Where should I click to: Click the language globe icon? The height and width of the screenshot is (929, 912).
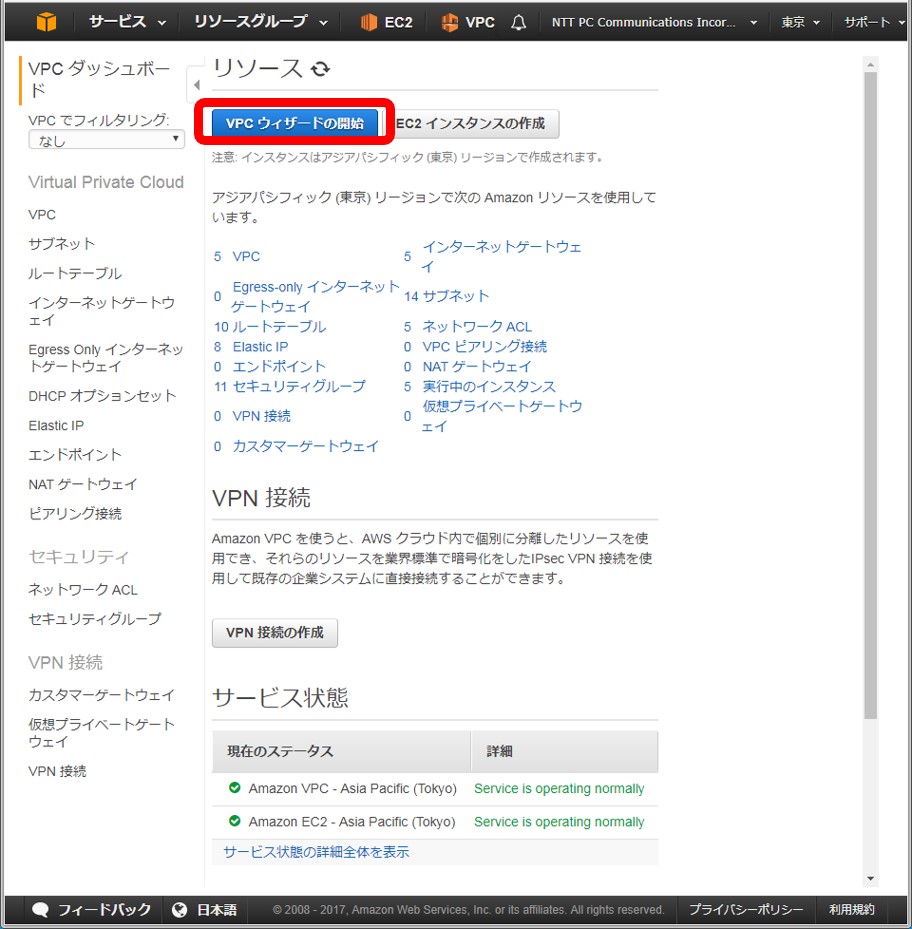(x=180, y=909)
